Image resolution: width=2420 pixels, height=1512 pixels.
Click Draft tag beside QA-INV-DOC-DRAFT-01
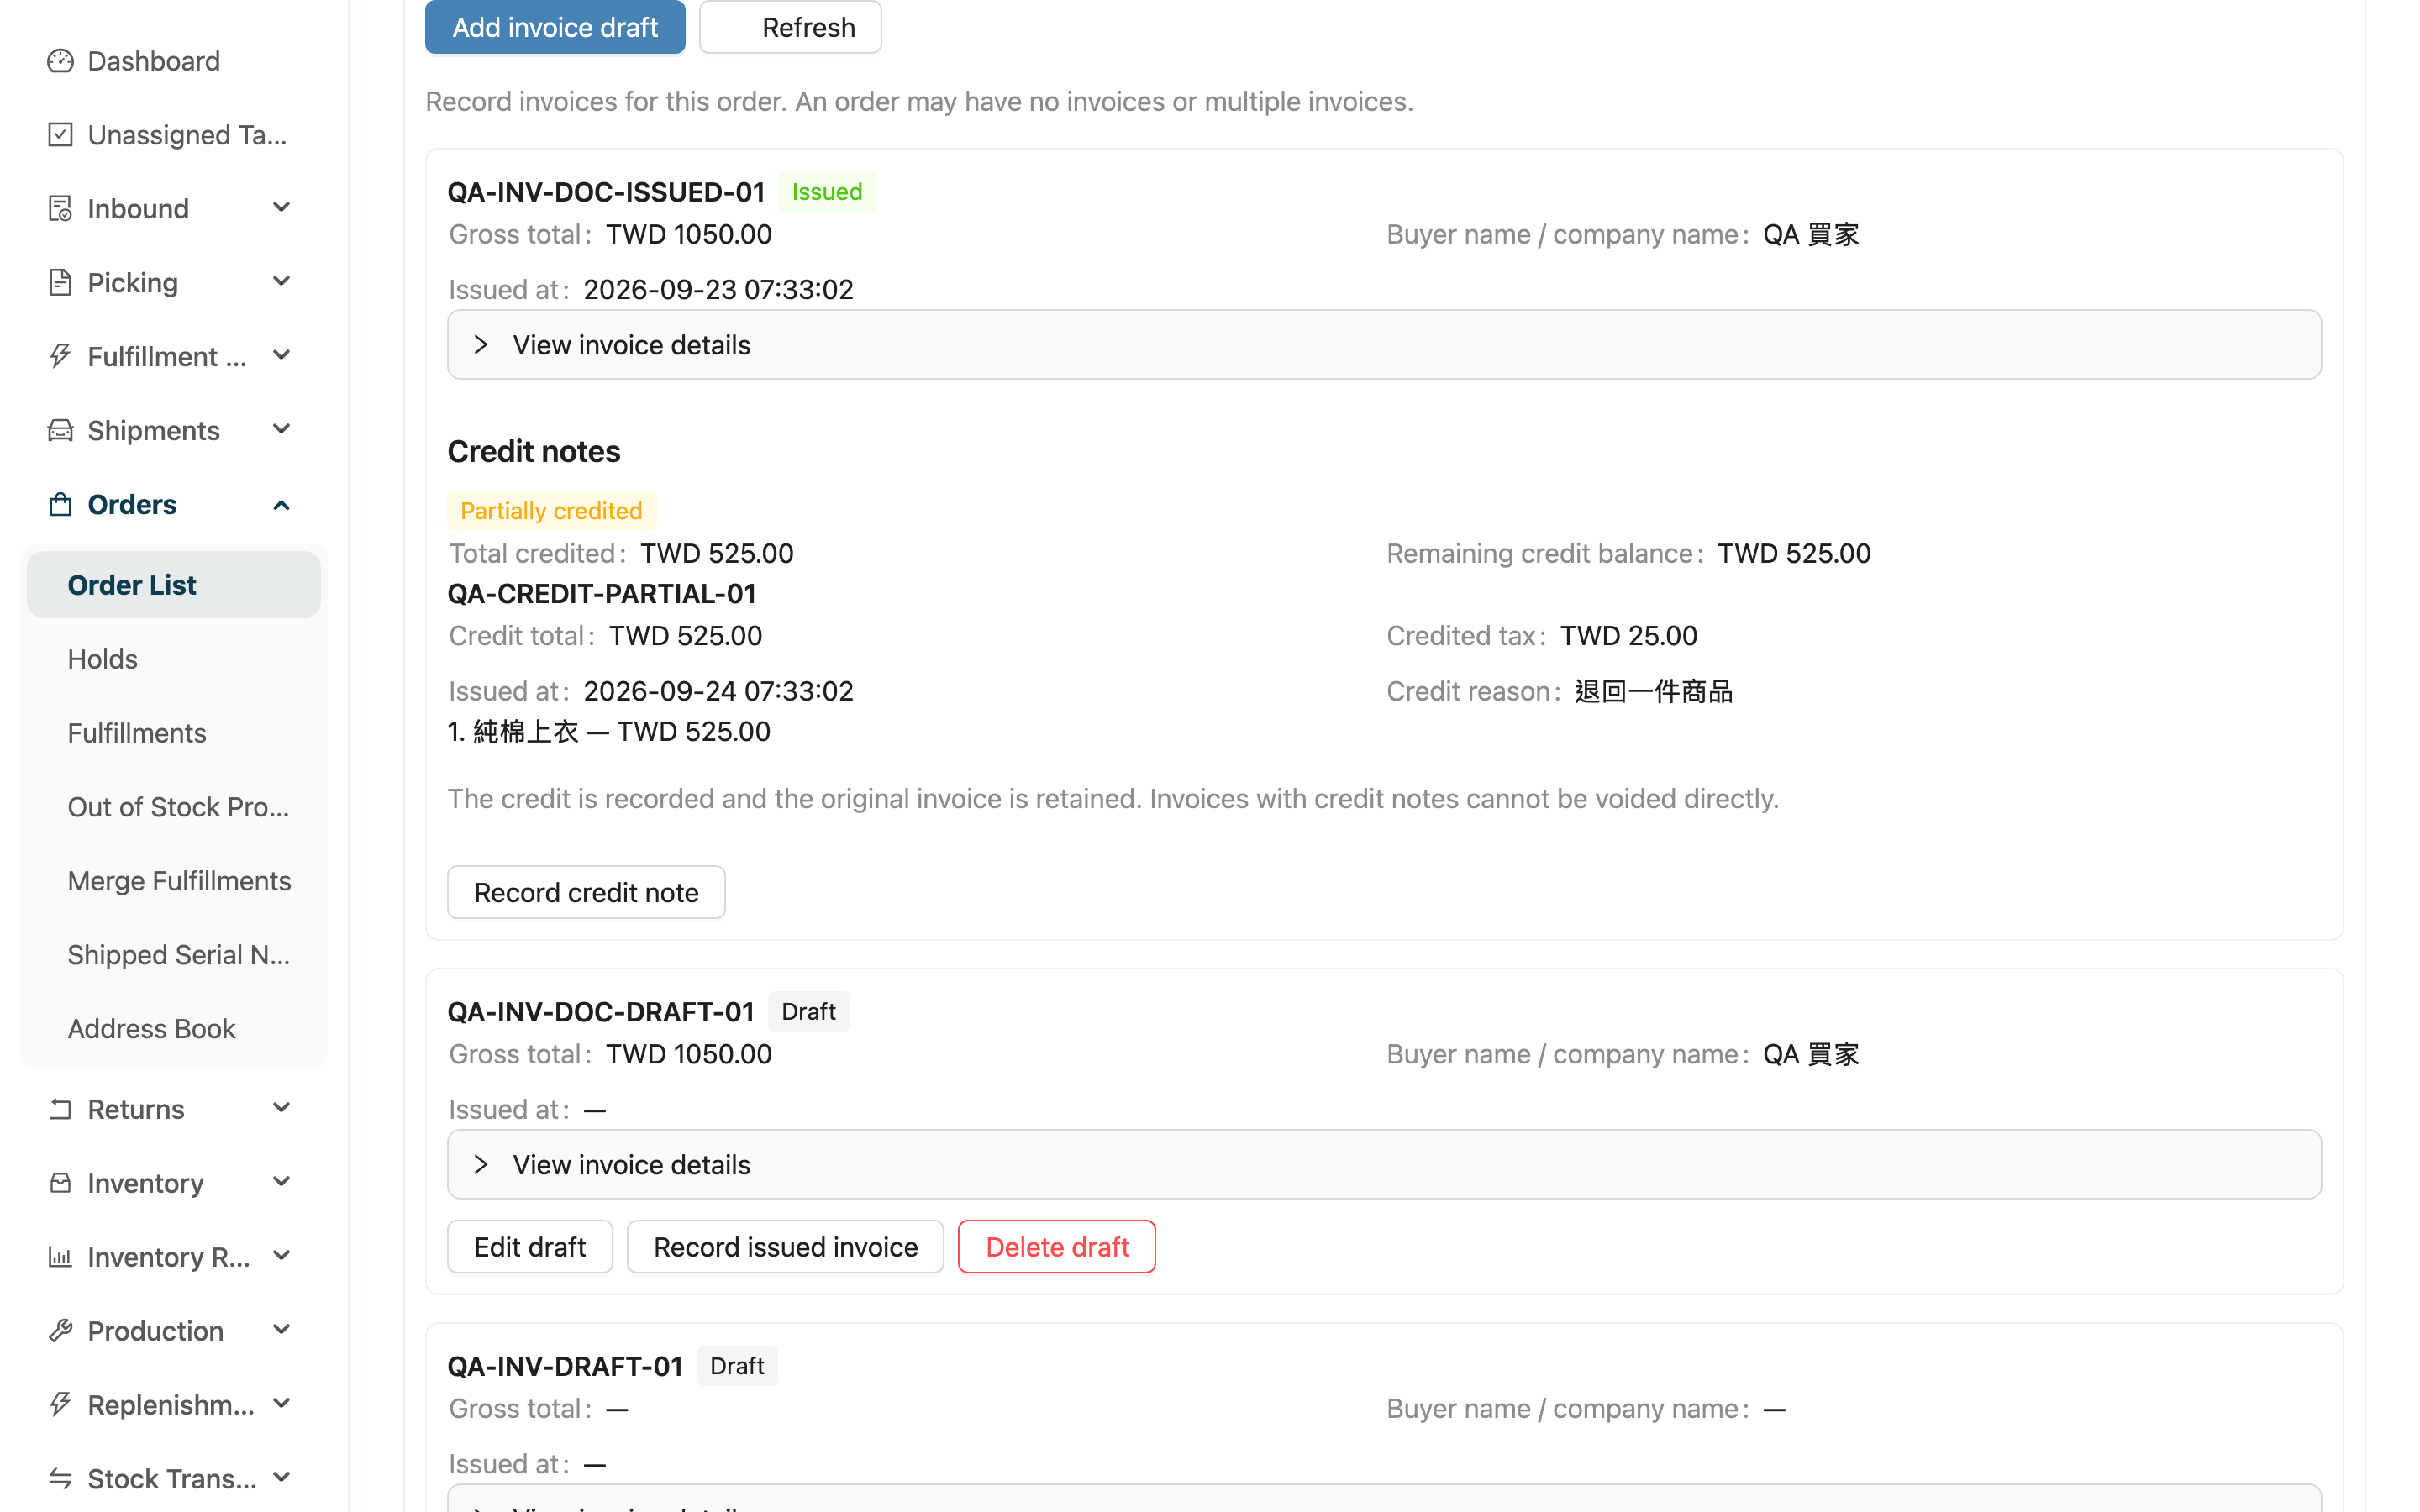(808, 1012)
